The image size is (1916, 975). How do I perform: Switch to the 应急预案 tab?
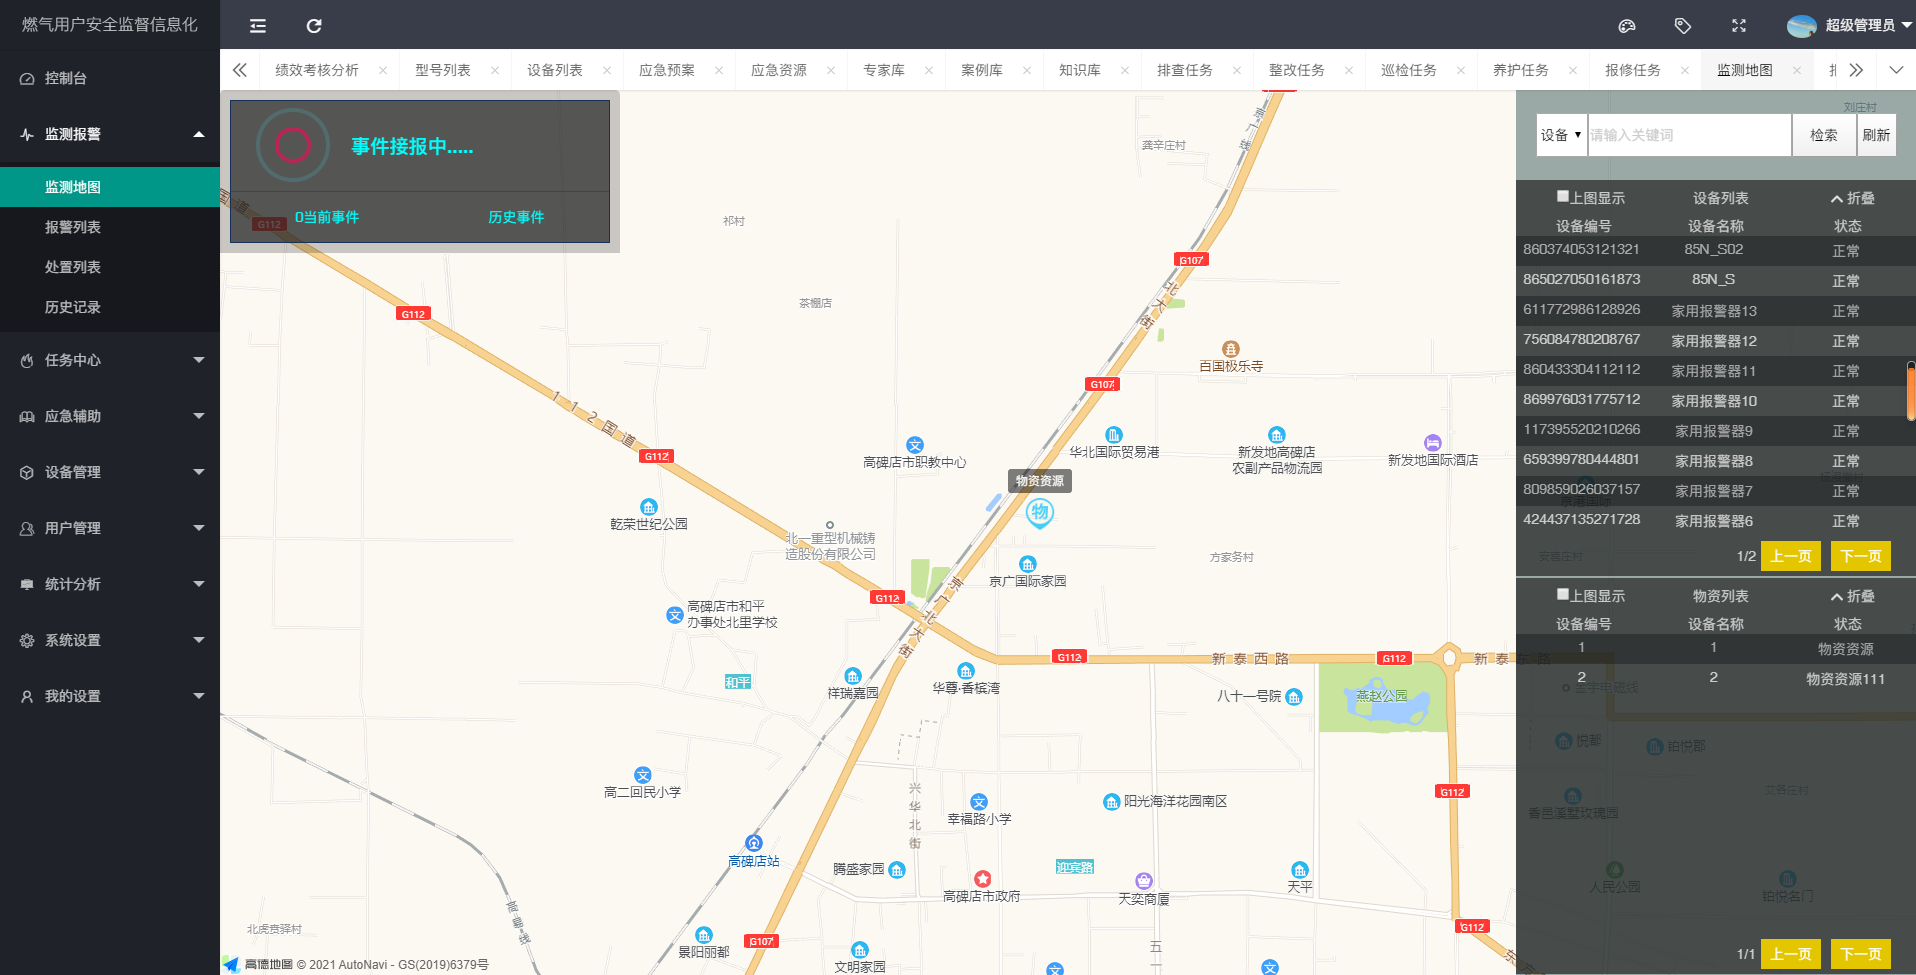(x=666, y=70)
